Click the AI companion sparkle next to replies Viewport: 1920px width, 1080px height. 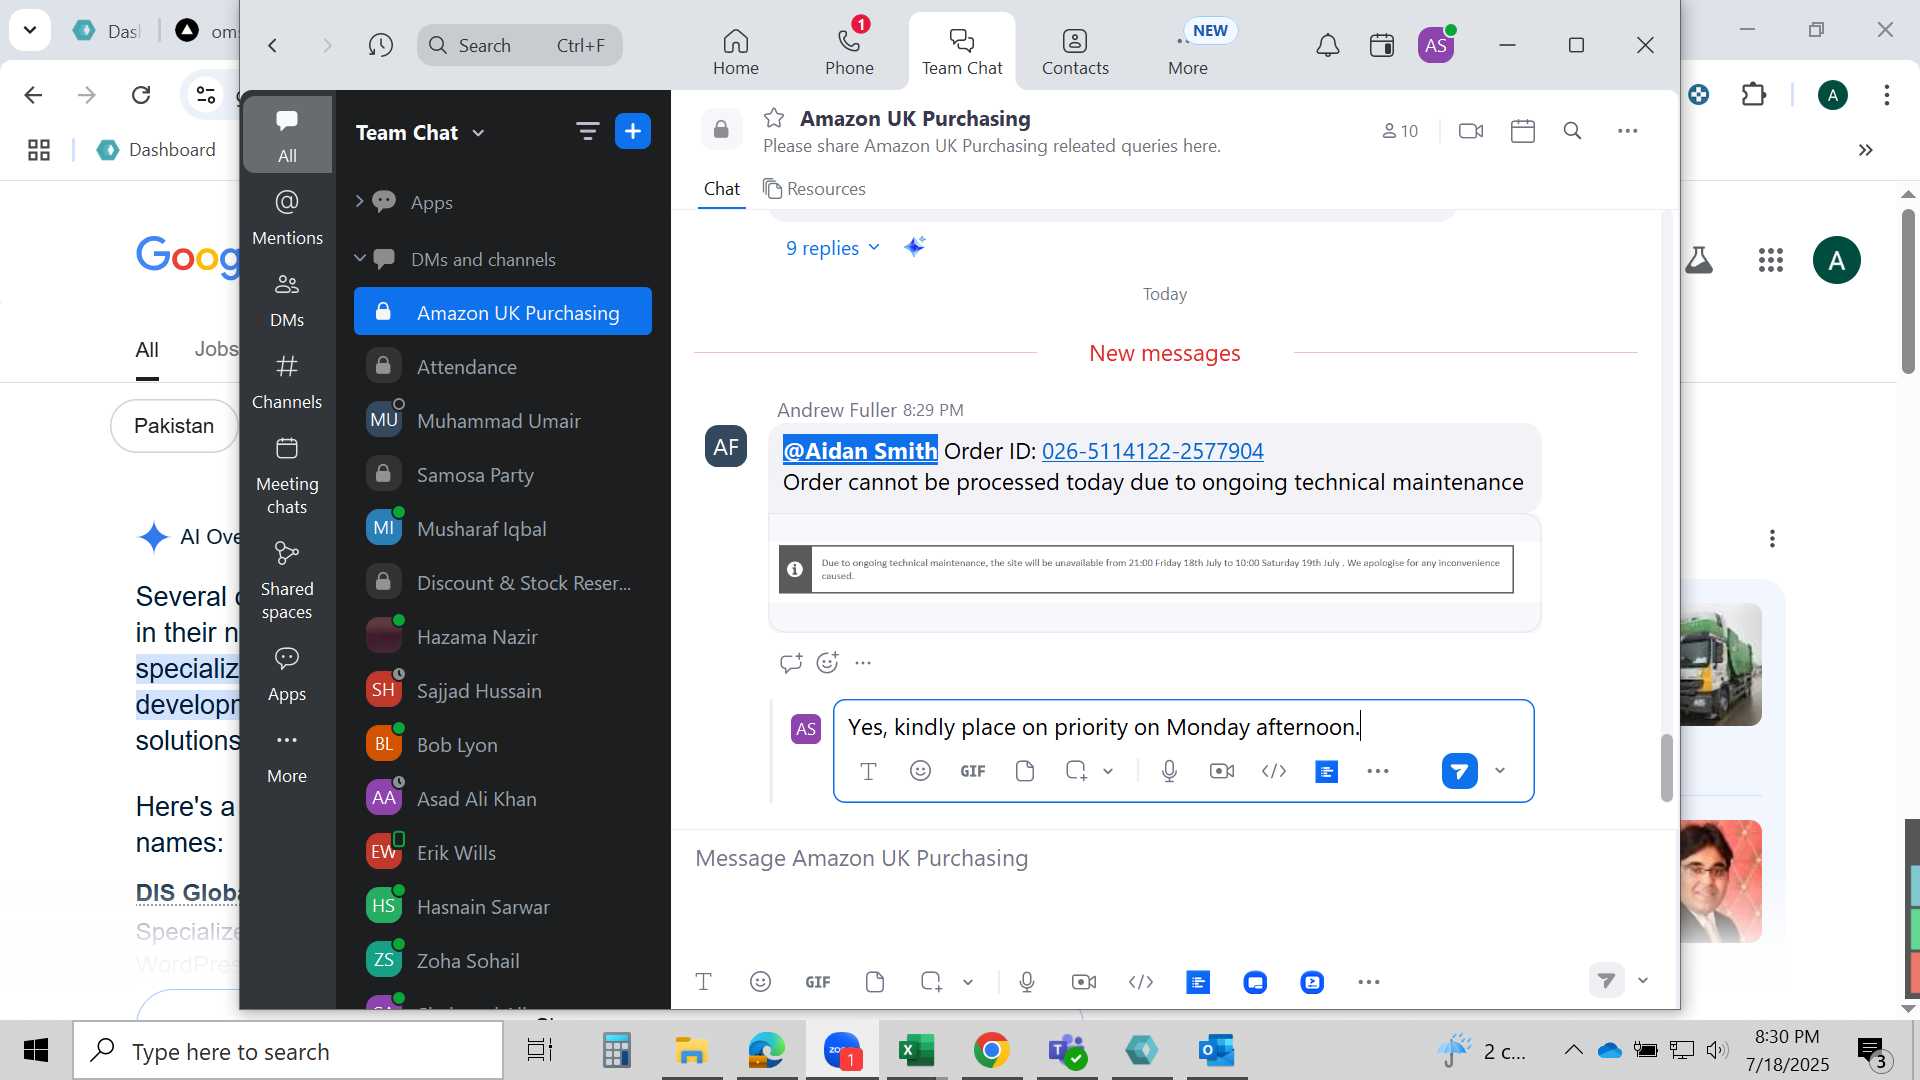(914, 247)
